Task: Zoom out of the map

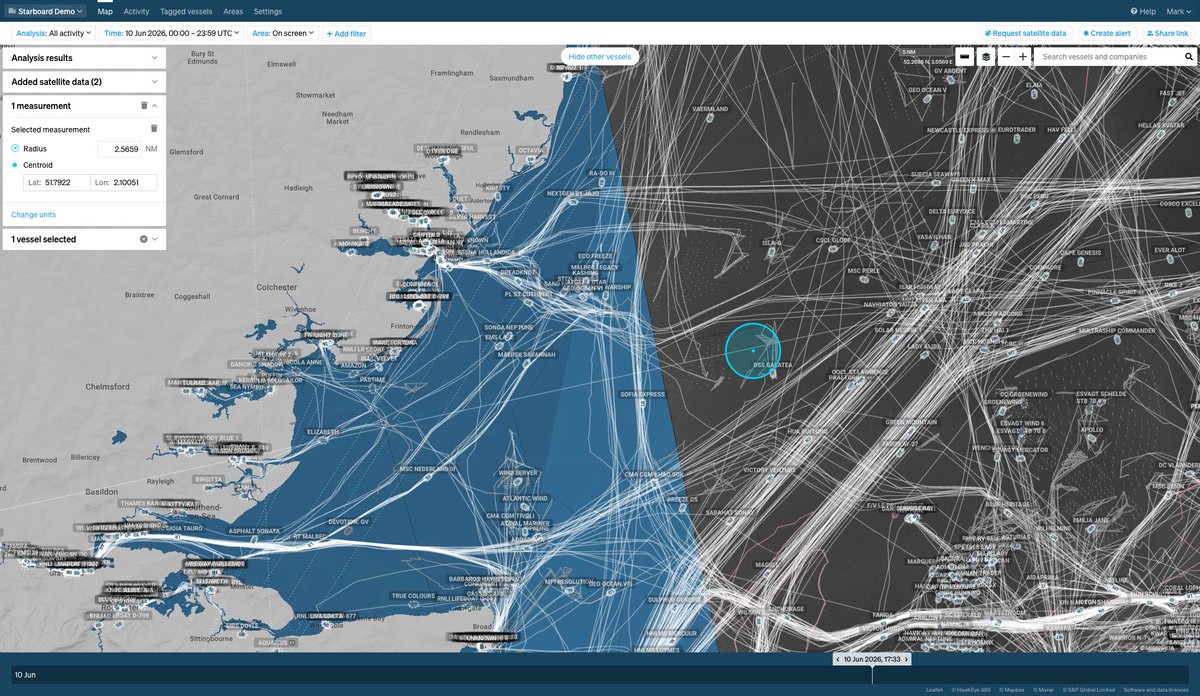Action: 1006,57
